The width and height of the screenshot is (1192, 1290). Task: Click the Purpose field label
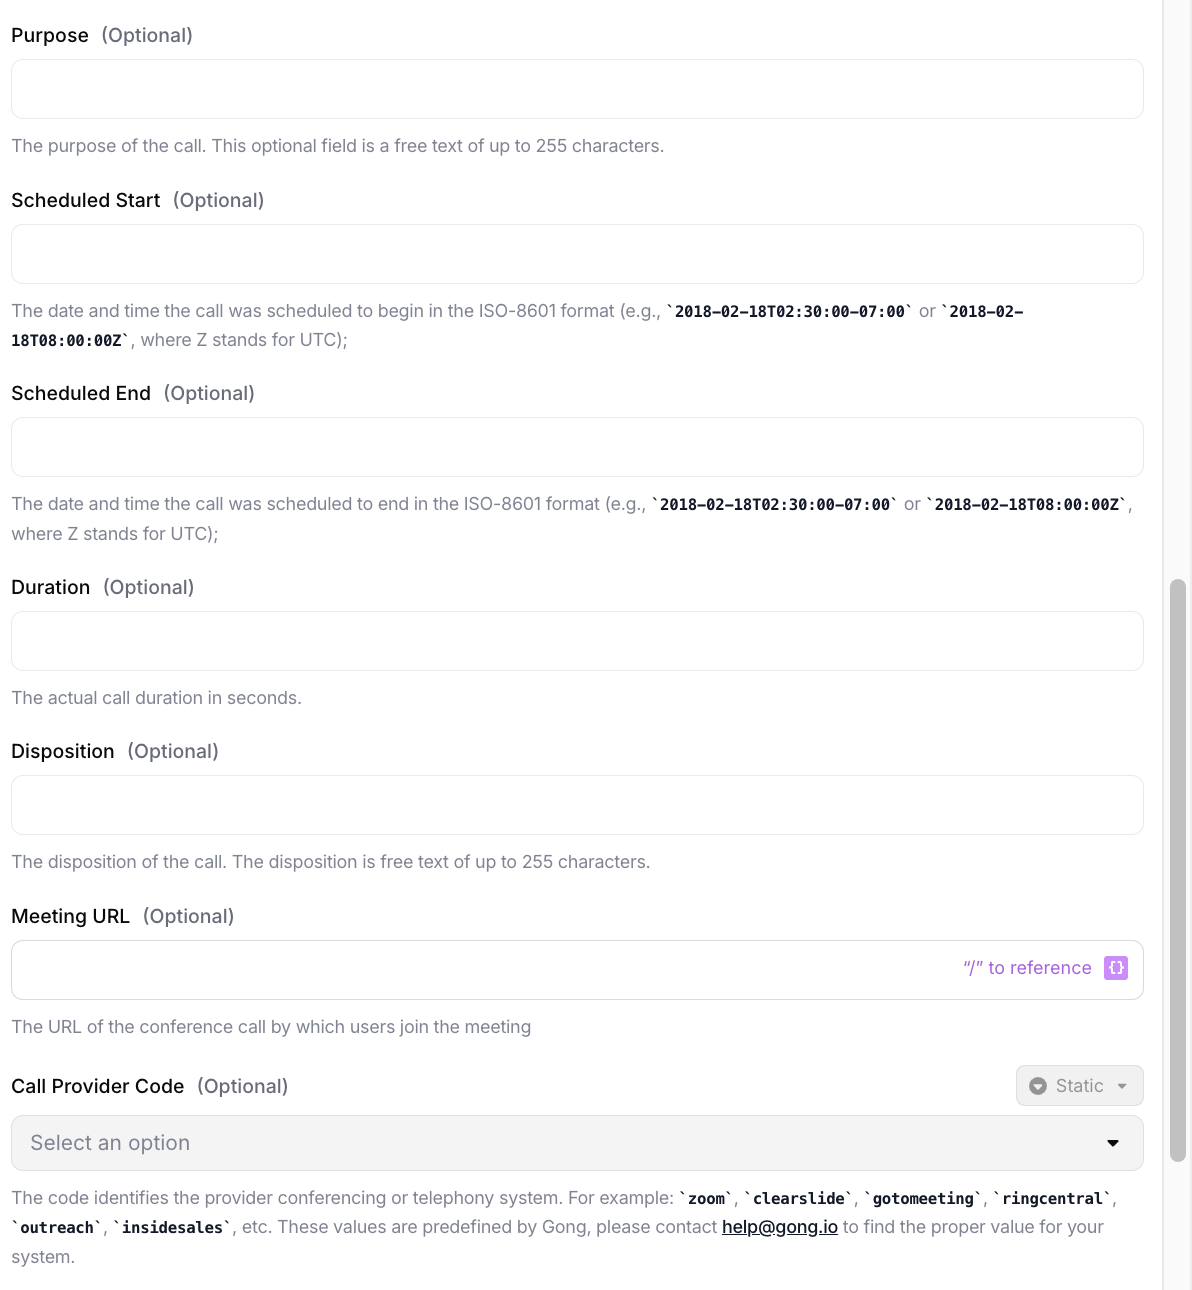coord(50,35)
